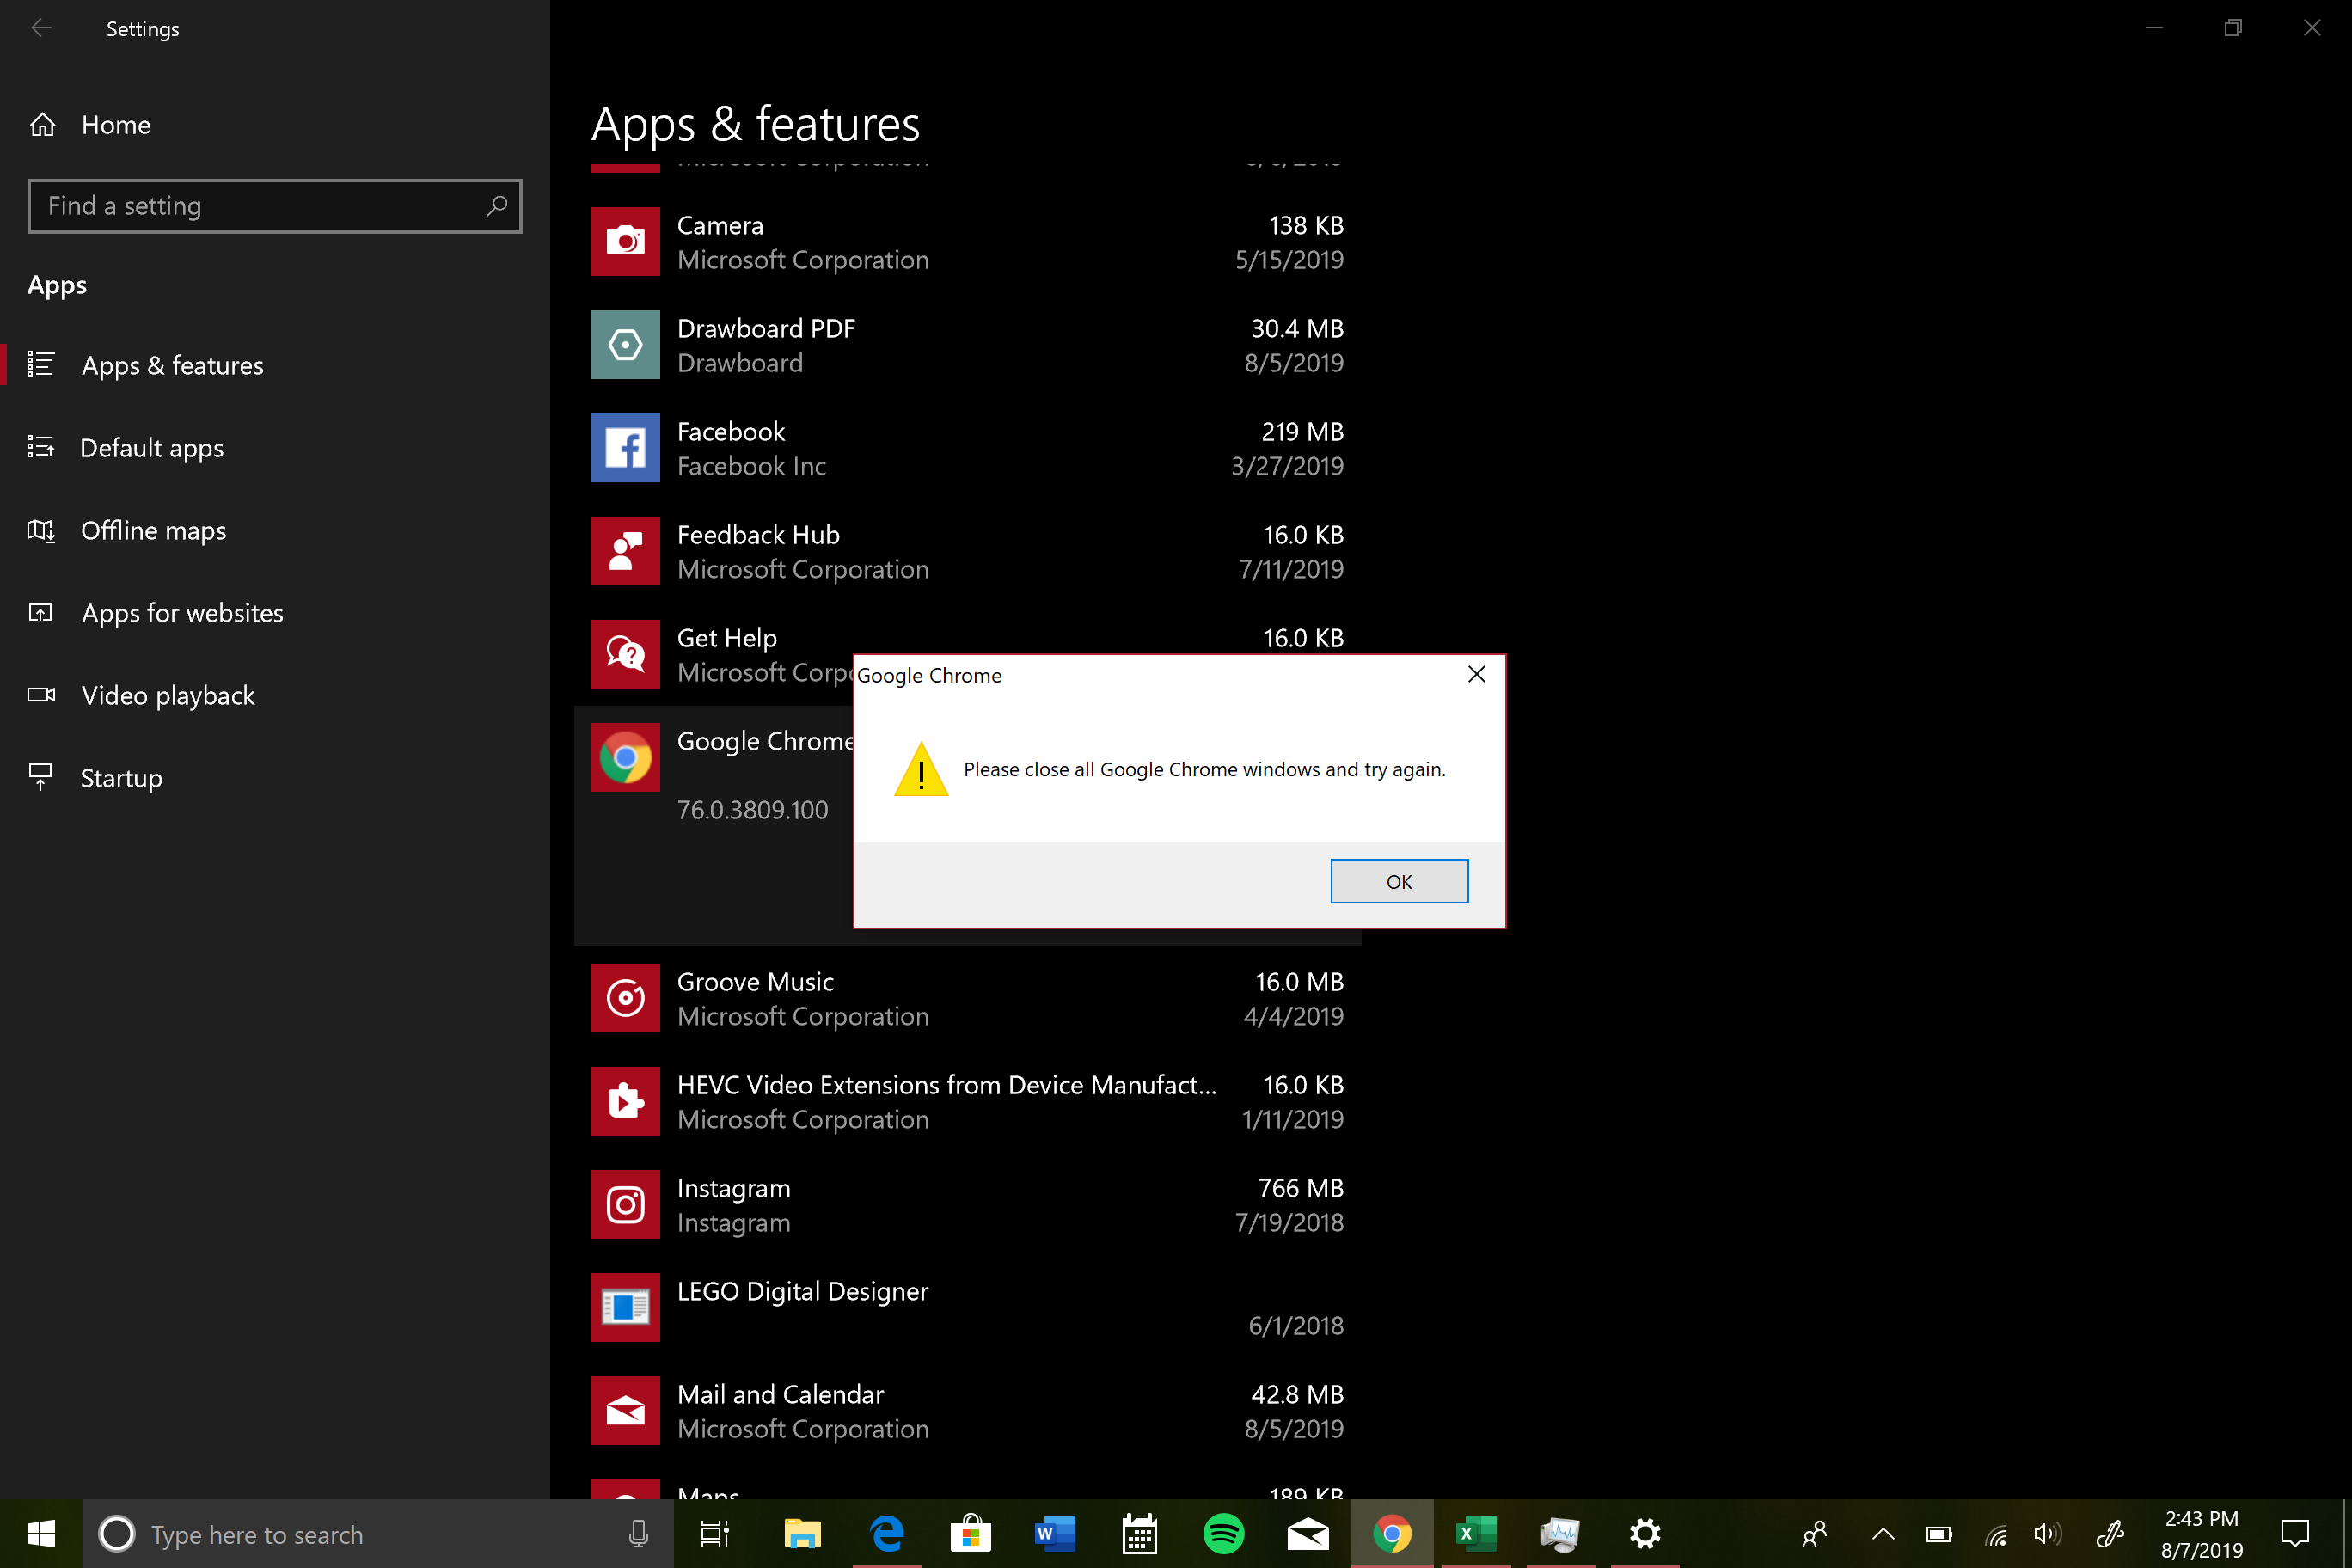The height and width of the screenshot is (1568, 2352).
Task: Click the Mail and Calendar app icon
Action: pos(625,1410)
